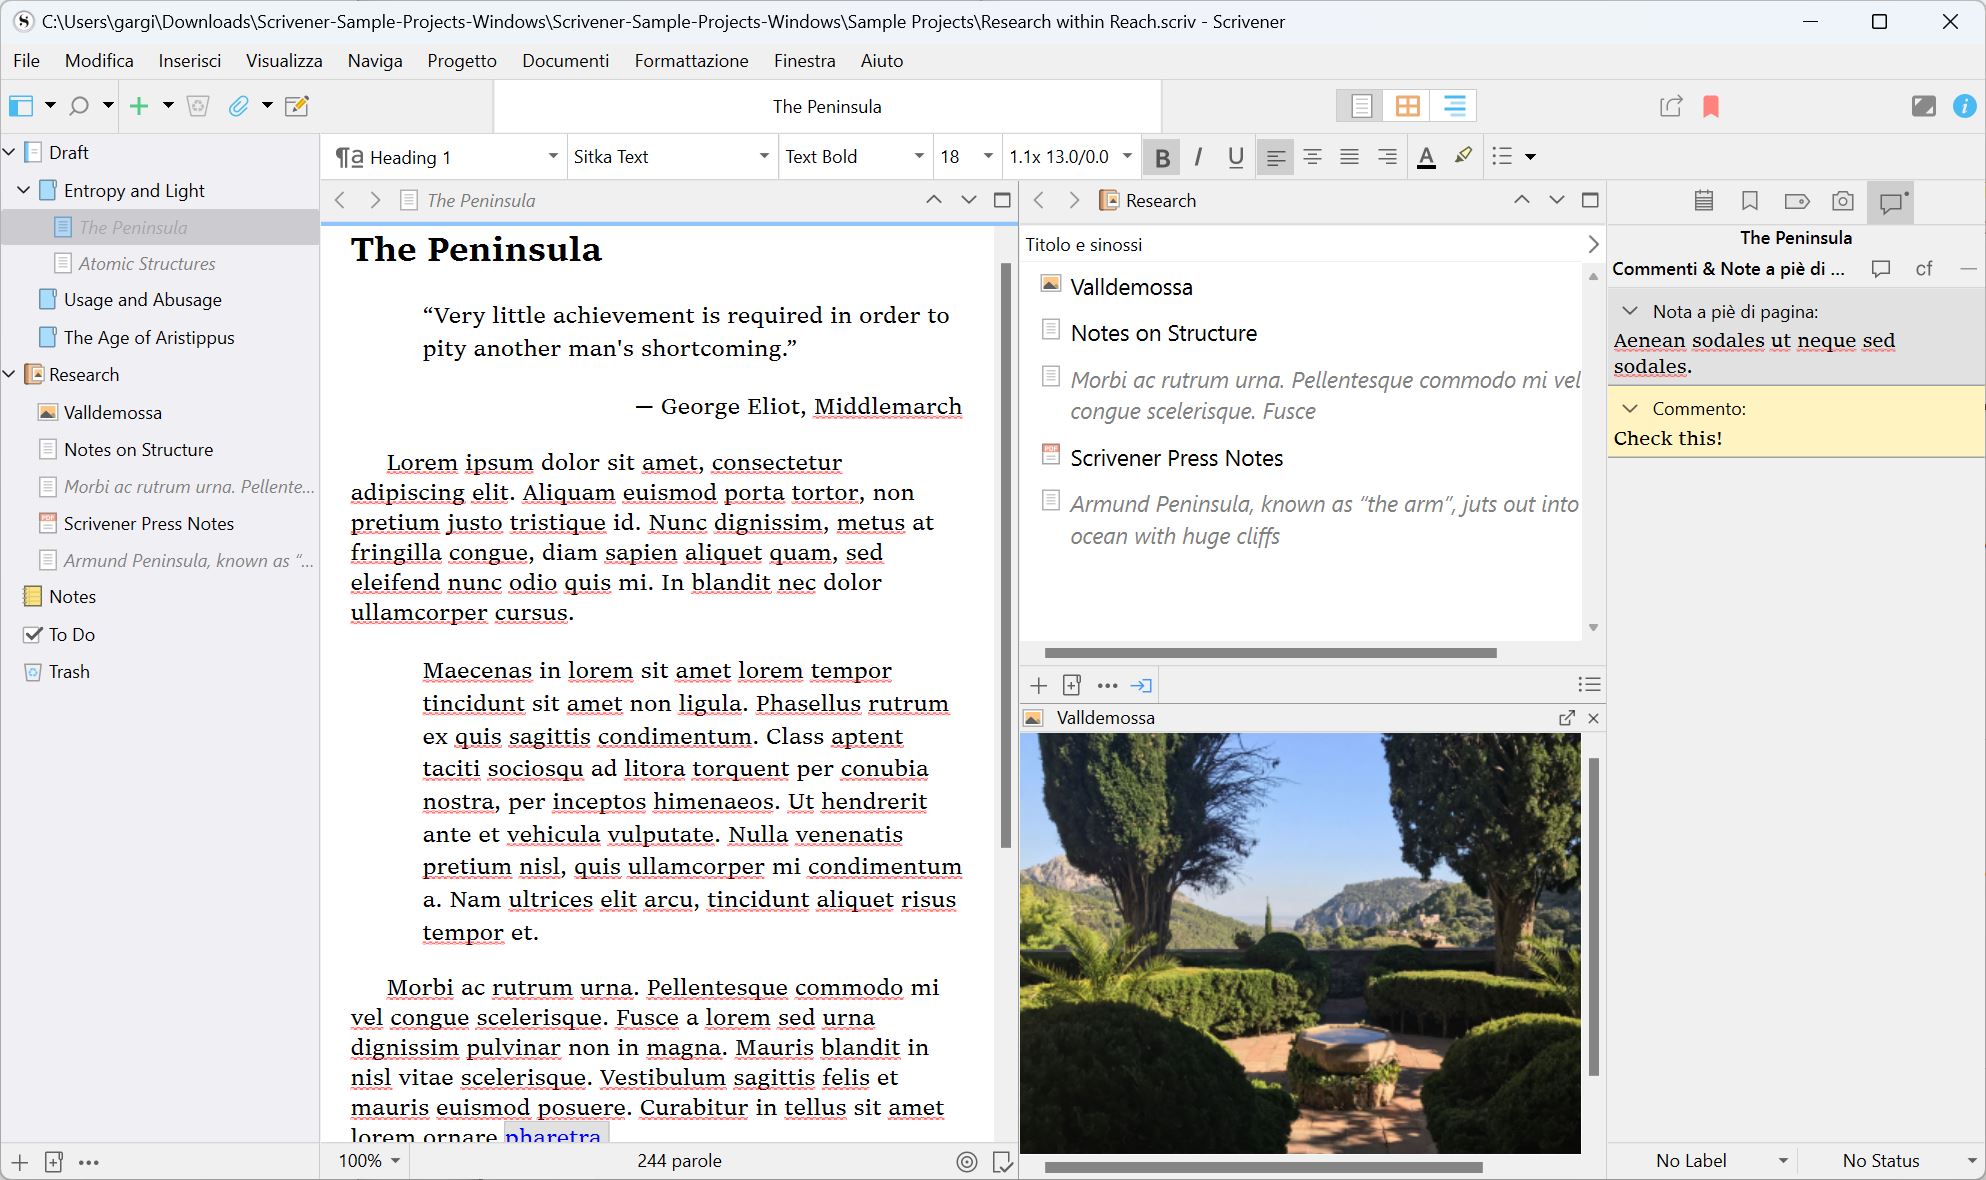Enable center text alignment
This screenshot has height=1180, width=1986.
tap(1312, 157)
